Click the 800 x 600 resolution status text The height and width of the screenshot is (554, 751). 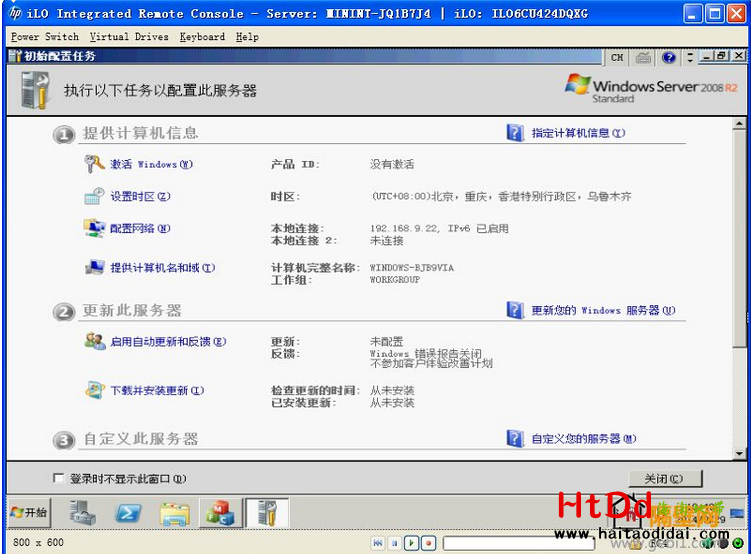(x=38, y=542)
